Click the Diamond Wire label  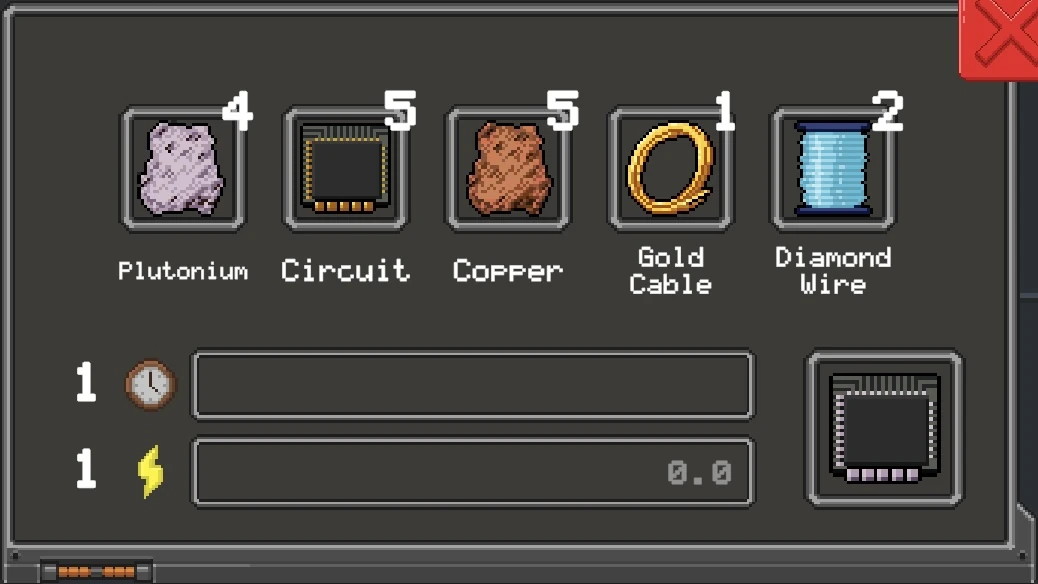[833, 270]
